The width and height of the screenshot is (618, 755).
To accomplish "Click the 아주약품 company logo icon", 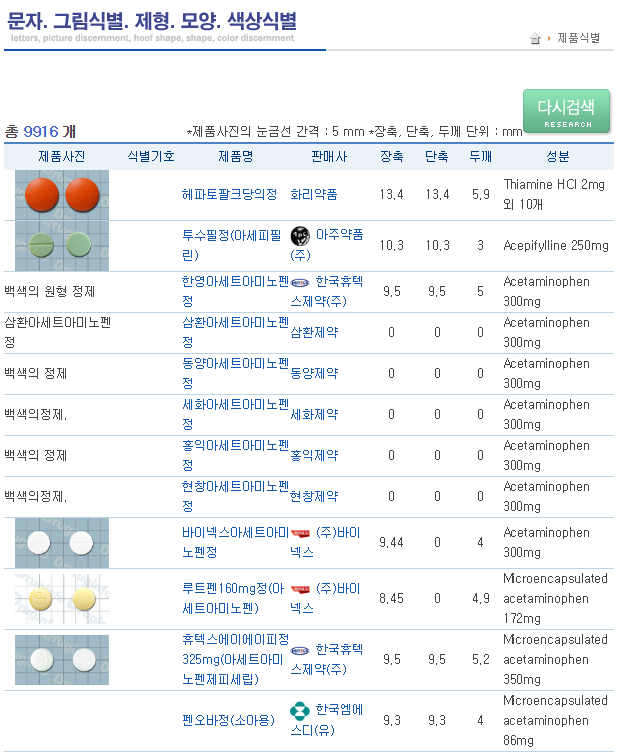I will 301,235.
